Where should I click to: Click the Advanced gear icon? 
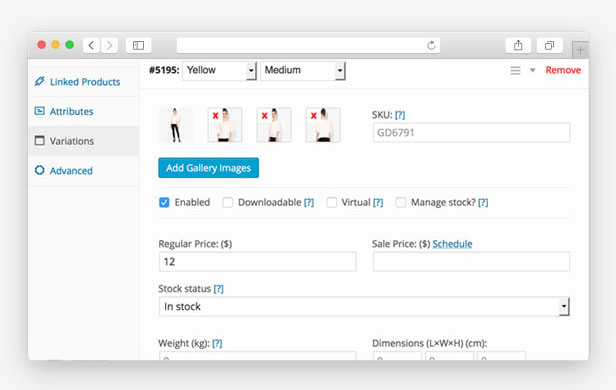39,170
